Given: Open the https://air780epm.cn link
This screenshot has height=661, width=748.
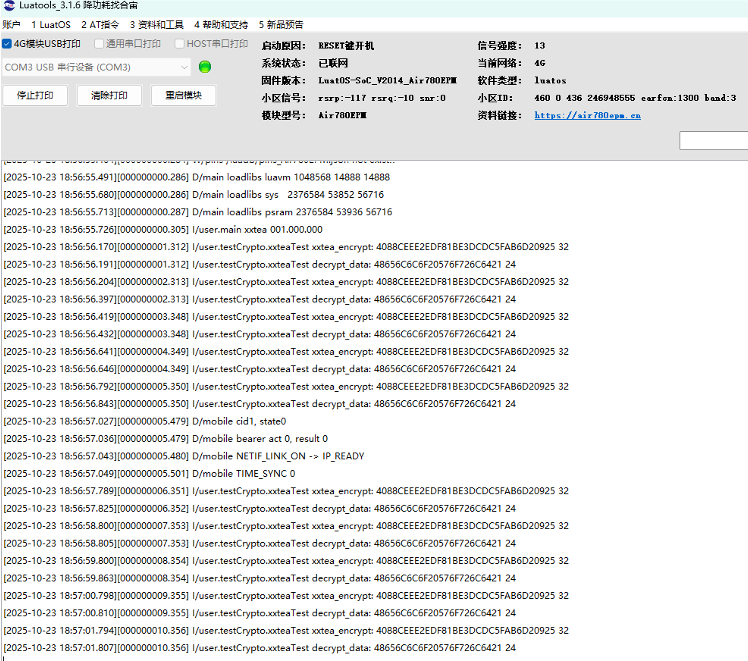Looking at the screenshot, I should point(587,115).
